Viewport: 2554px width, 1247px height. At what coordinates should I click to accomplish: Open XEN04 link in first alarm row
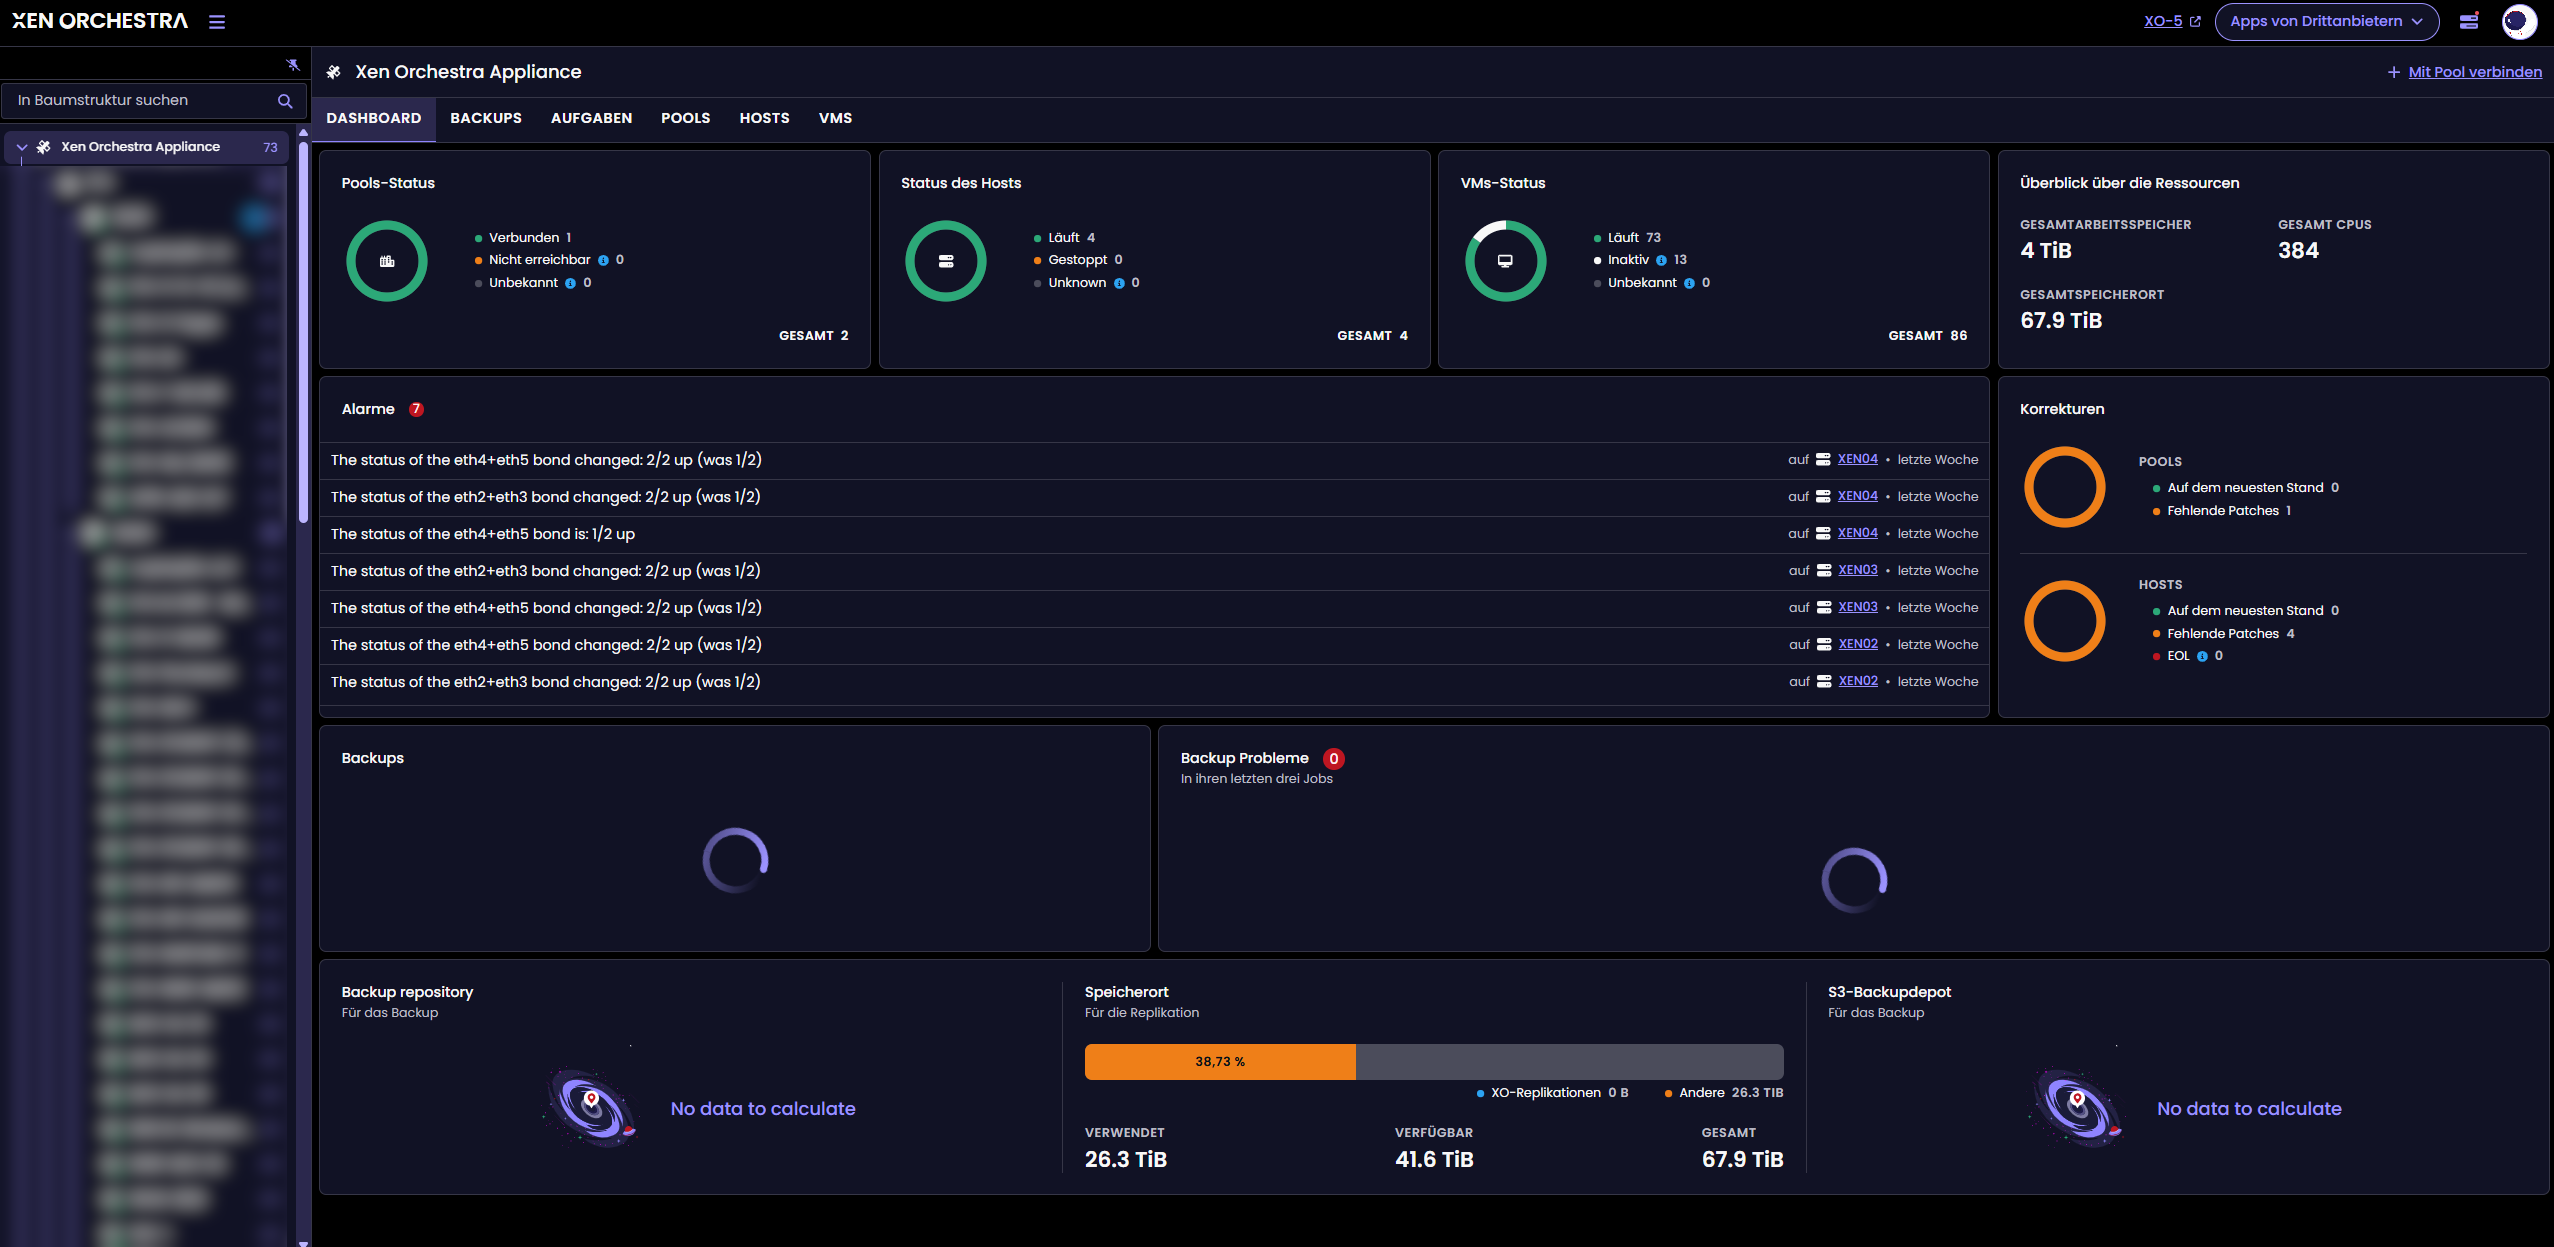pyautogui.click(x=1857, y=459)
